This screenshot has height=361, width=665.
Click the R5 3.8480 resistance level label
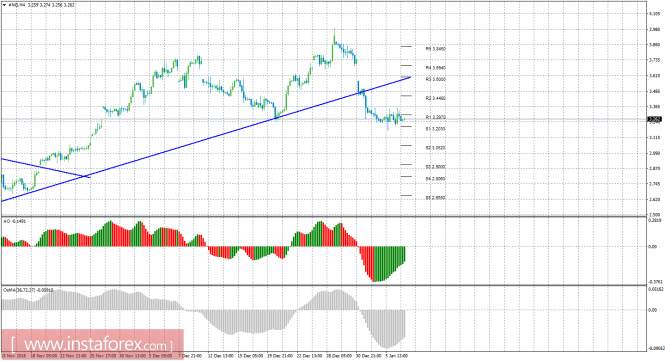436,49
